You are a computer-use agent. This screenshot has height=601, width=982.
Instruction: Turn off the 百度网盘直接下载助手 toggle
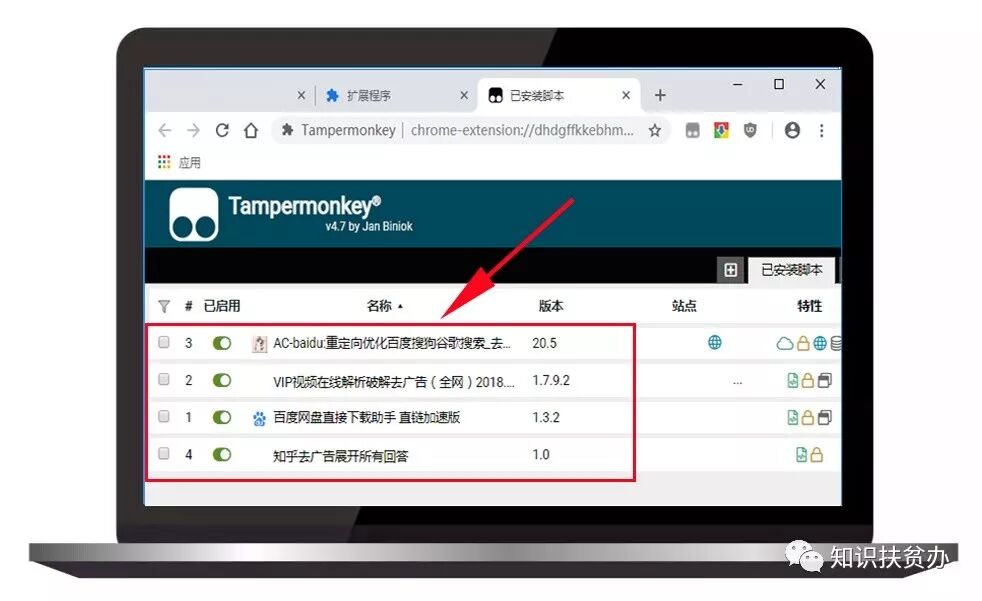(x=222, y=418)
